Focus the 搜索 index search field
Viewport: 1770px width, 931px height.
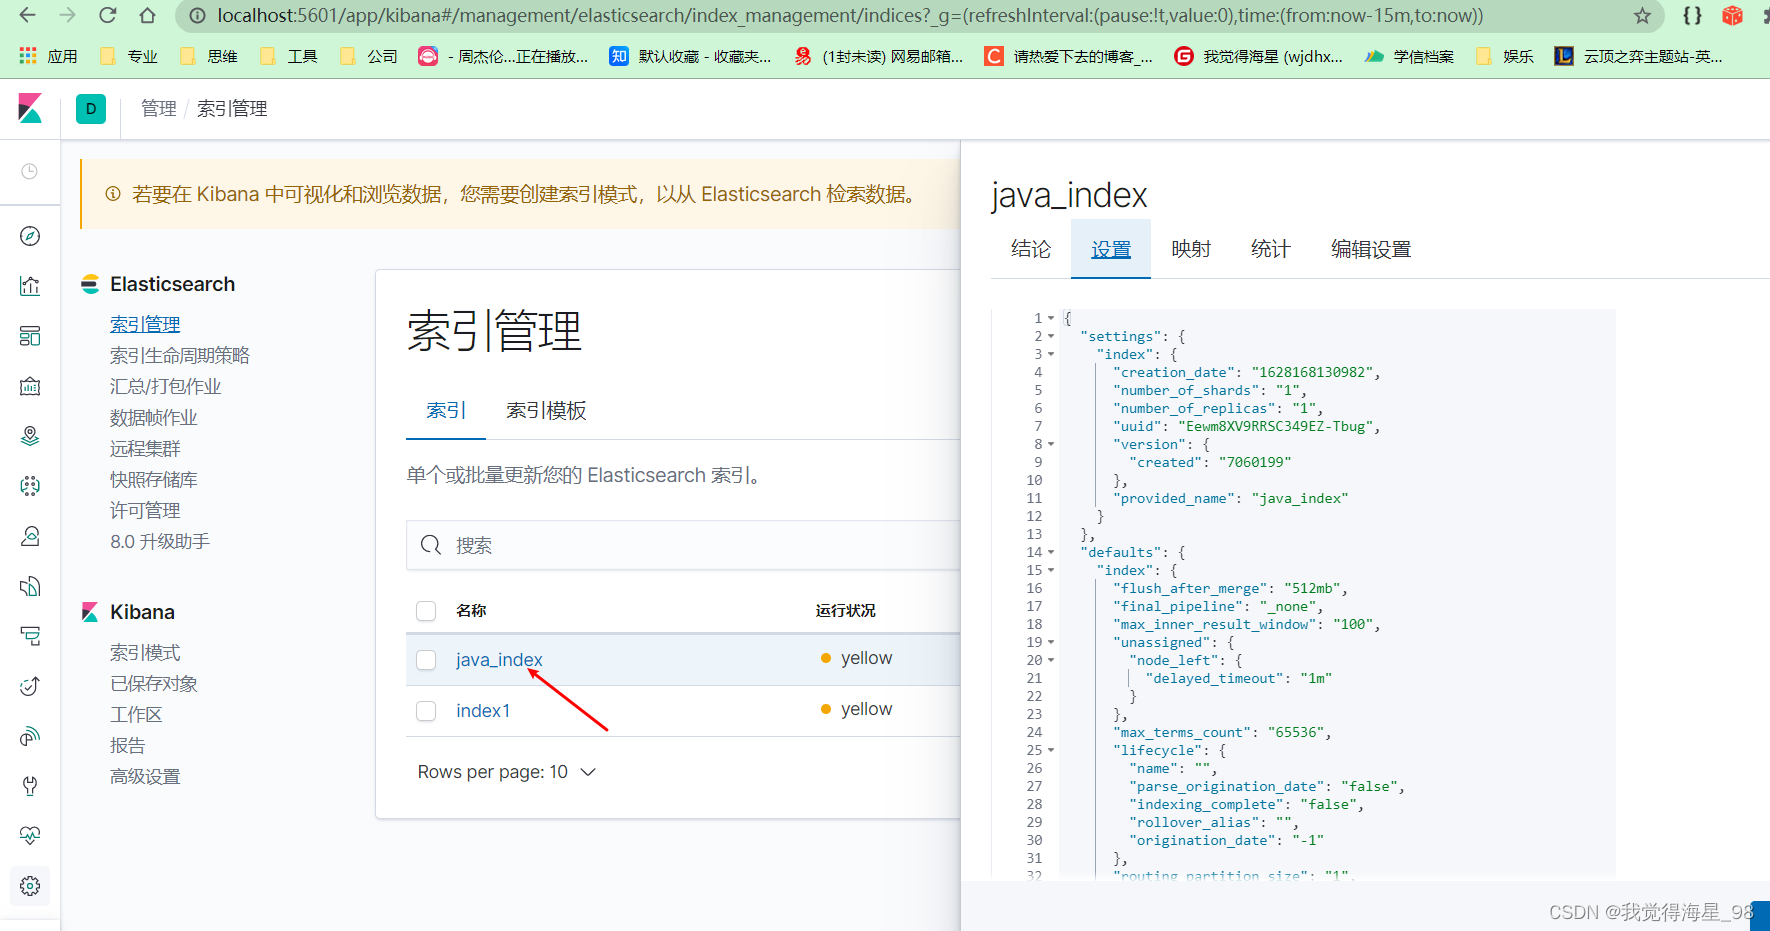click(x=684, y=545)
